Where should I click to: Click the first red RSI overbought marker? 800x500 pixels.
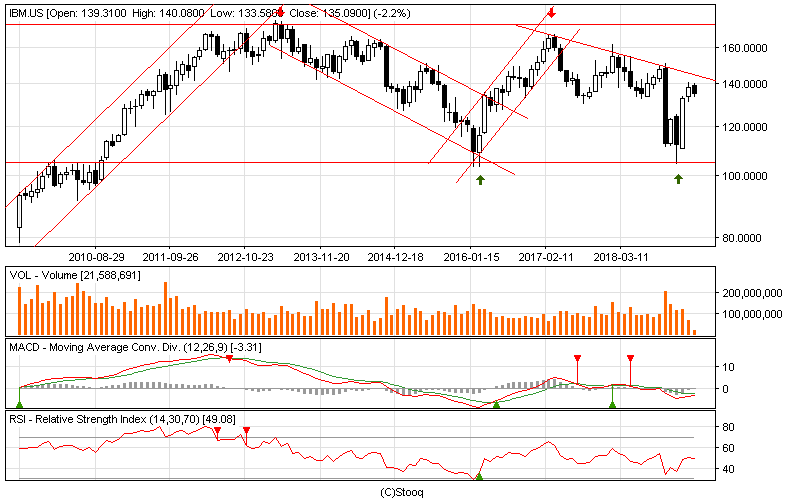click(217, 432)
